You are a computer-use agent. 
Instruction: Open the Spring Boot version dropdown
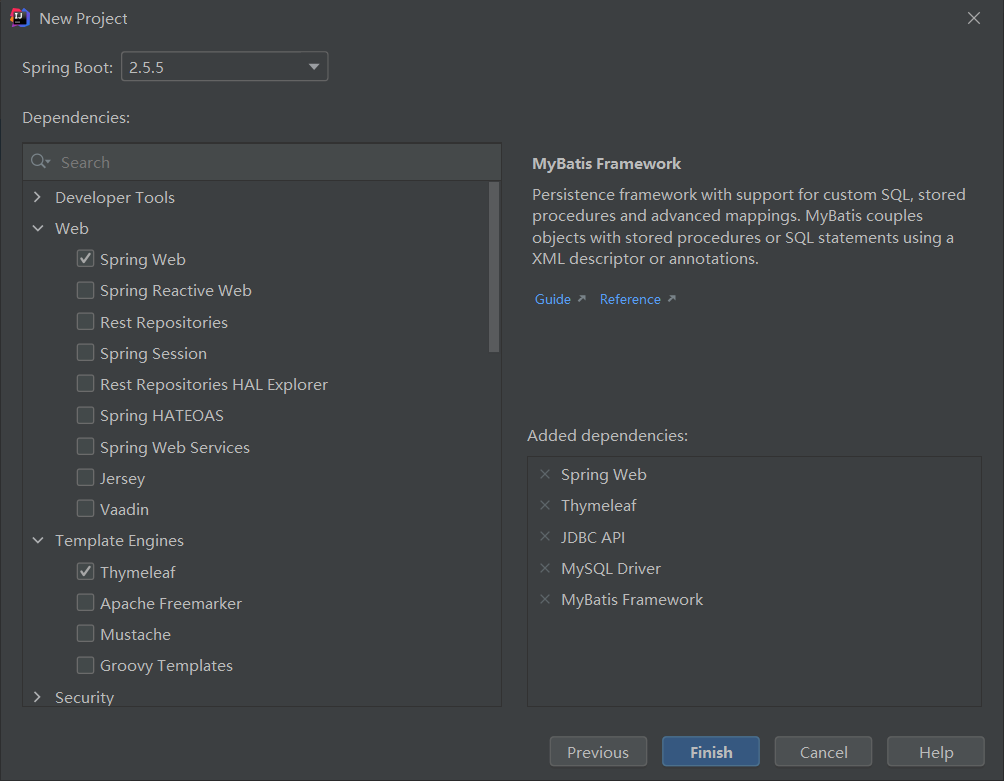pos(225,67)
